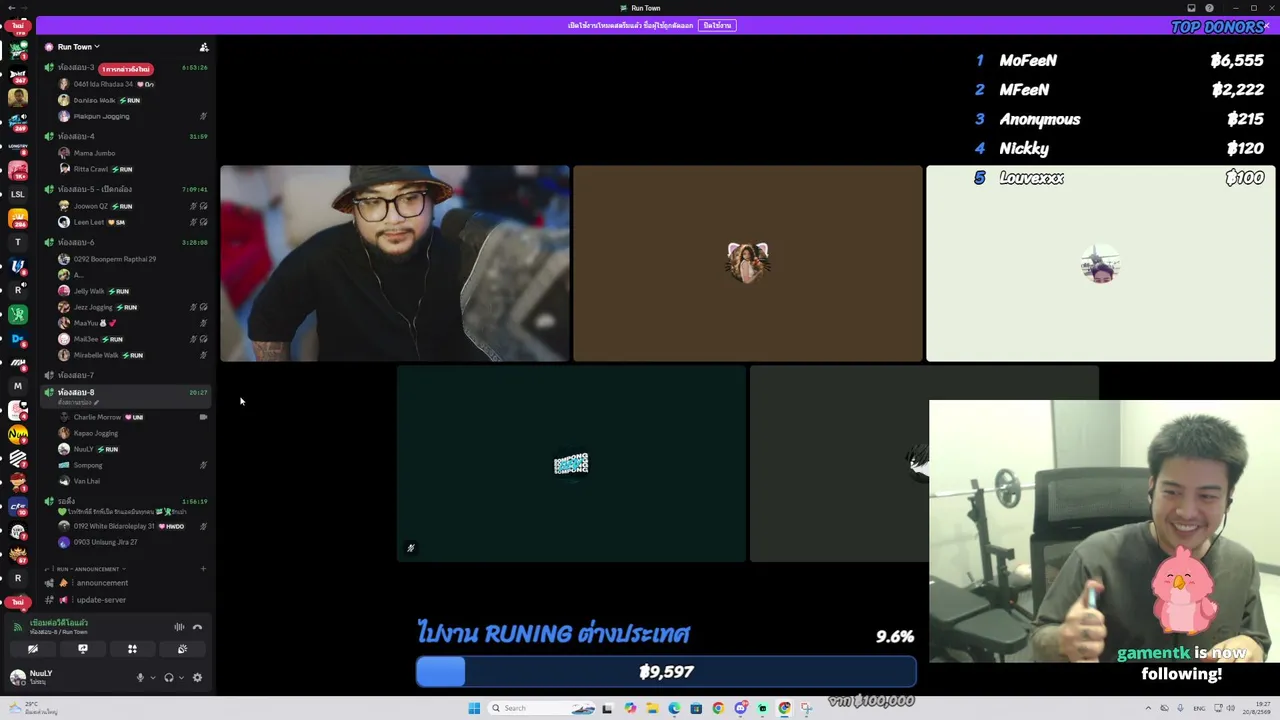
Task: Focus the bearded man's video tile
Action: click(x=395, y=264)
